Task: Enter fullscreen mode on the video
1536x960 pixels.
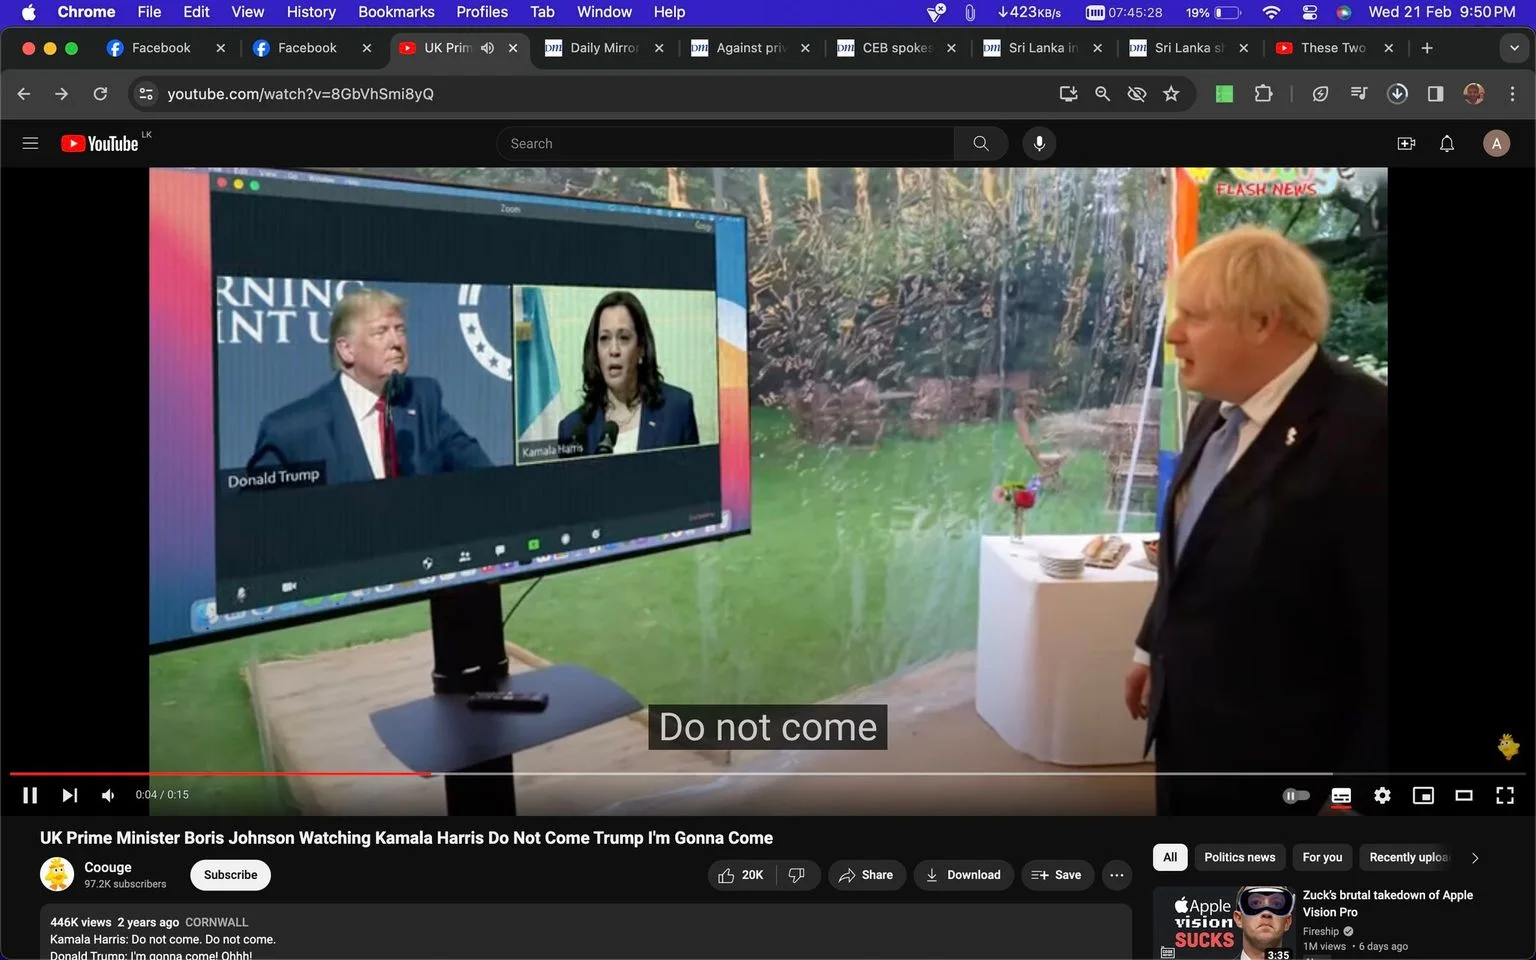Action: point(1504,795)
